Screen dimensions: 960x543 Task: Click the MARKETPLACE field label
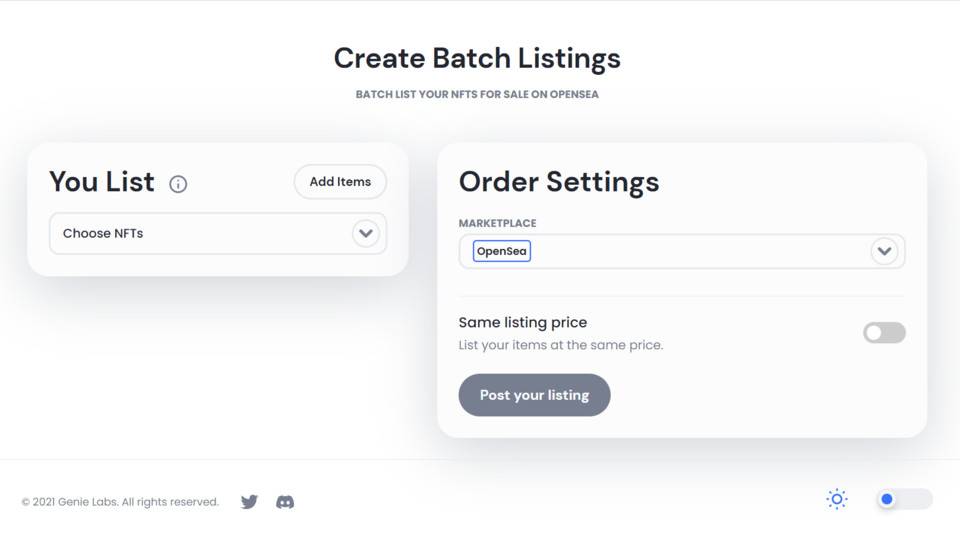tap(497, 223)
